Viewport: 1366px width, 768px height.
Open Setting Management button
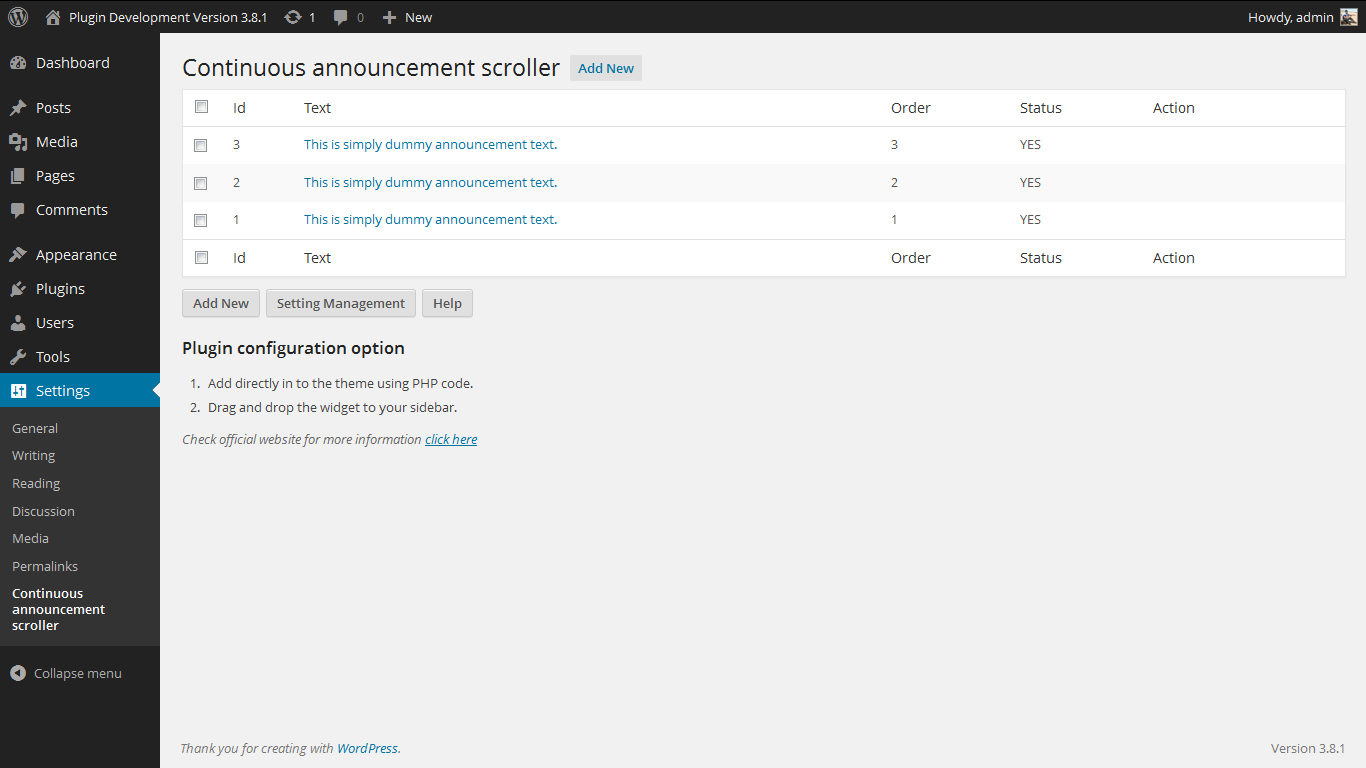341,303
